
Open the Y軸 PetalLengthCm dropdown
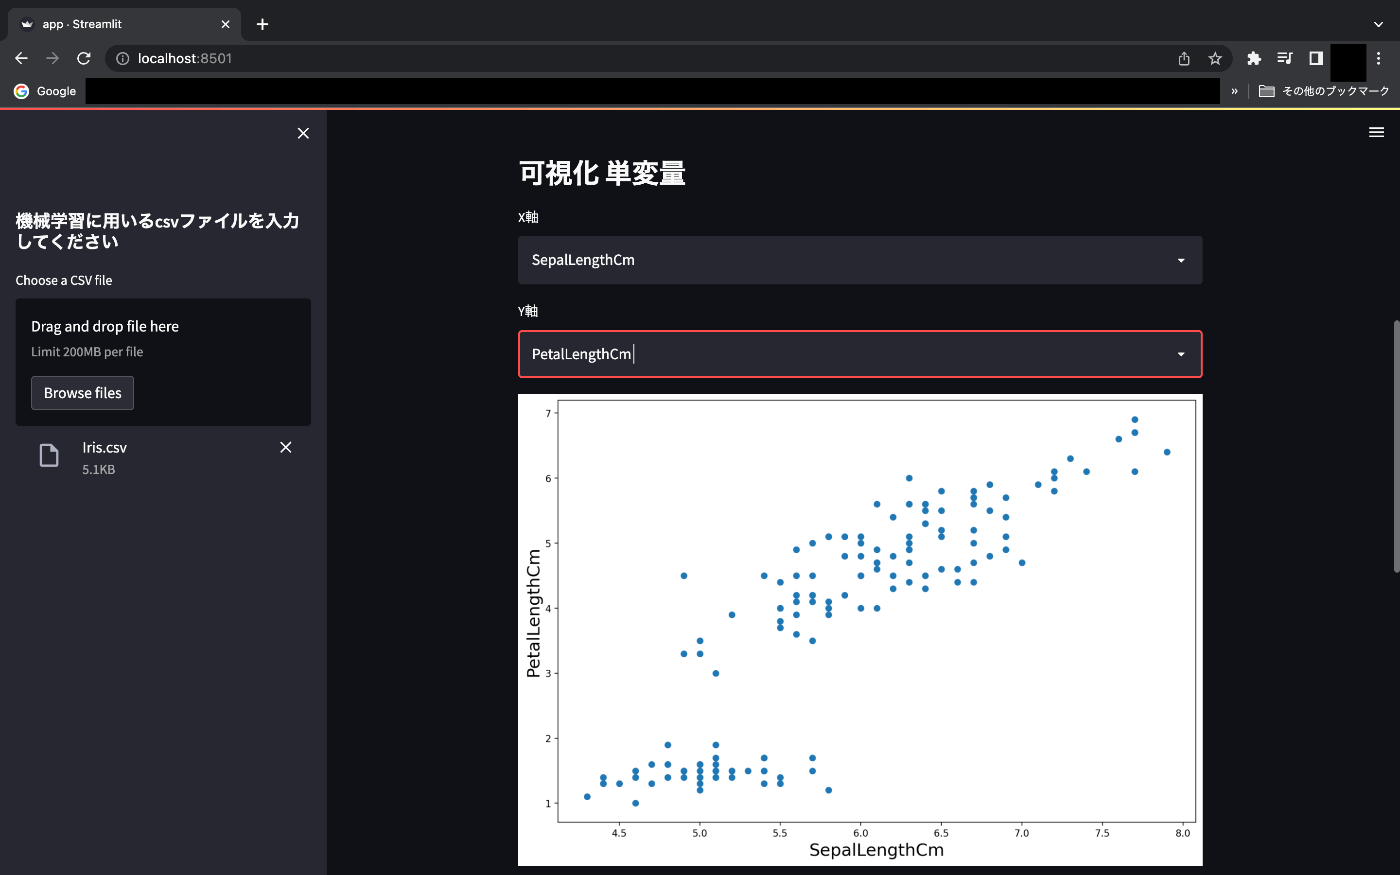860,354
